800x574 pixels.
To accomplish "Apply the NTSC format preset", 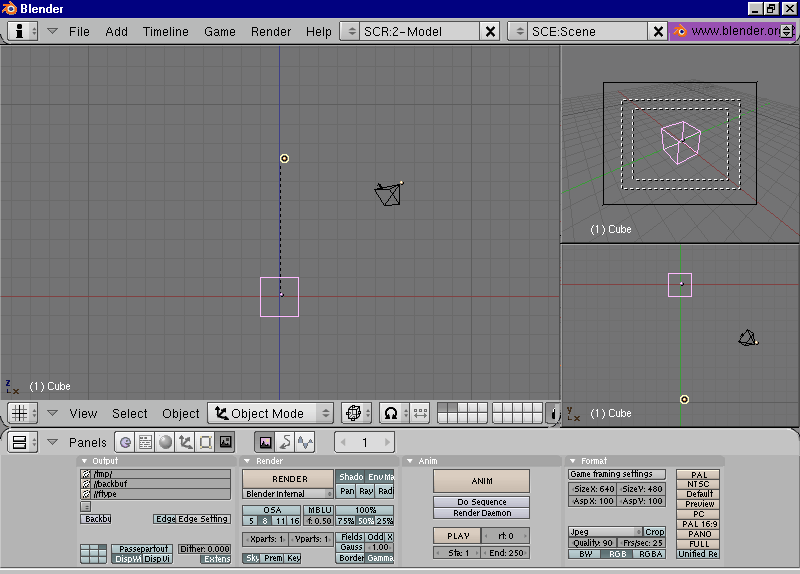I will pyautogui.click(x=698, y=484).
